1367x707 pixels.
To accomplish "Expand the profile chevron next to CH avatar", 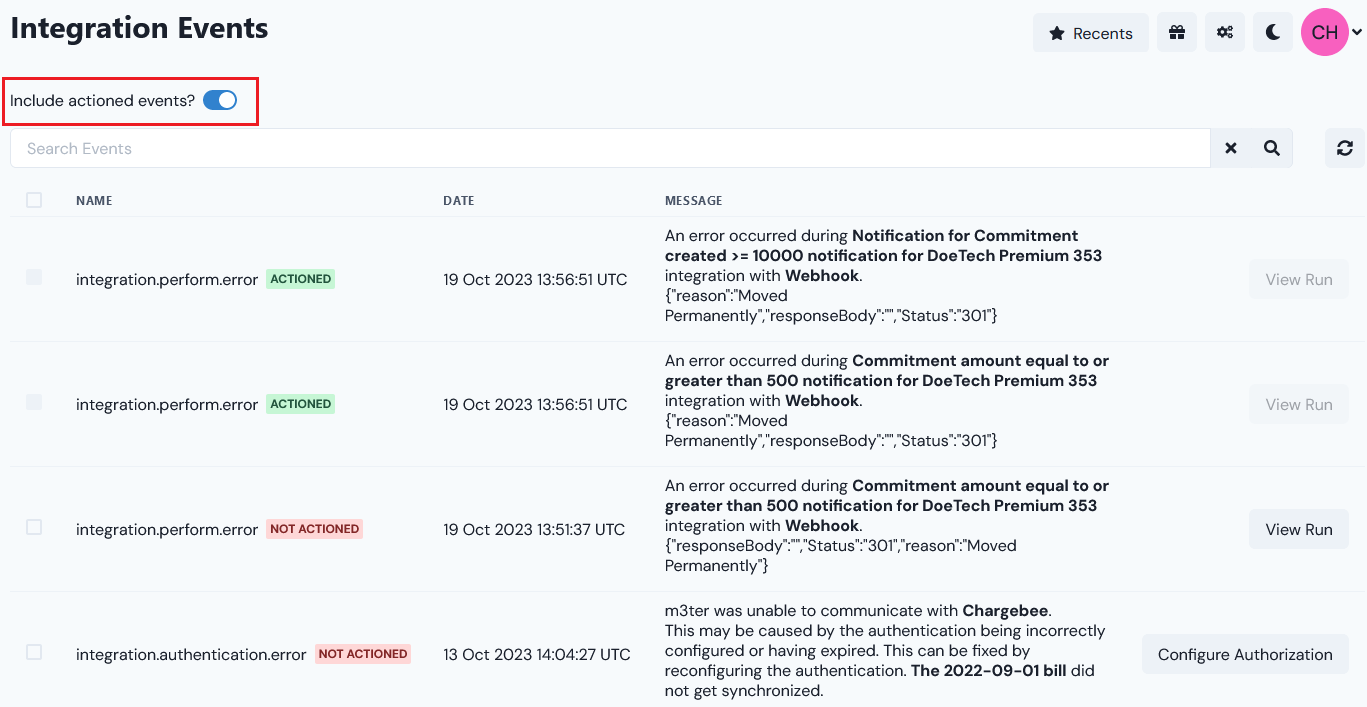I will point(1355,32).
